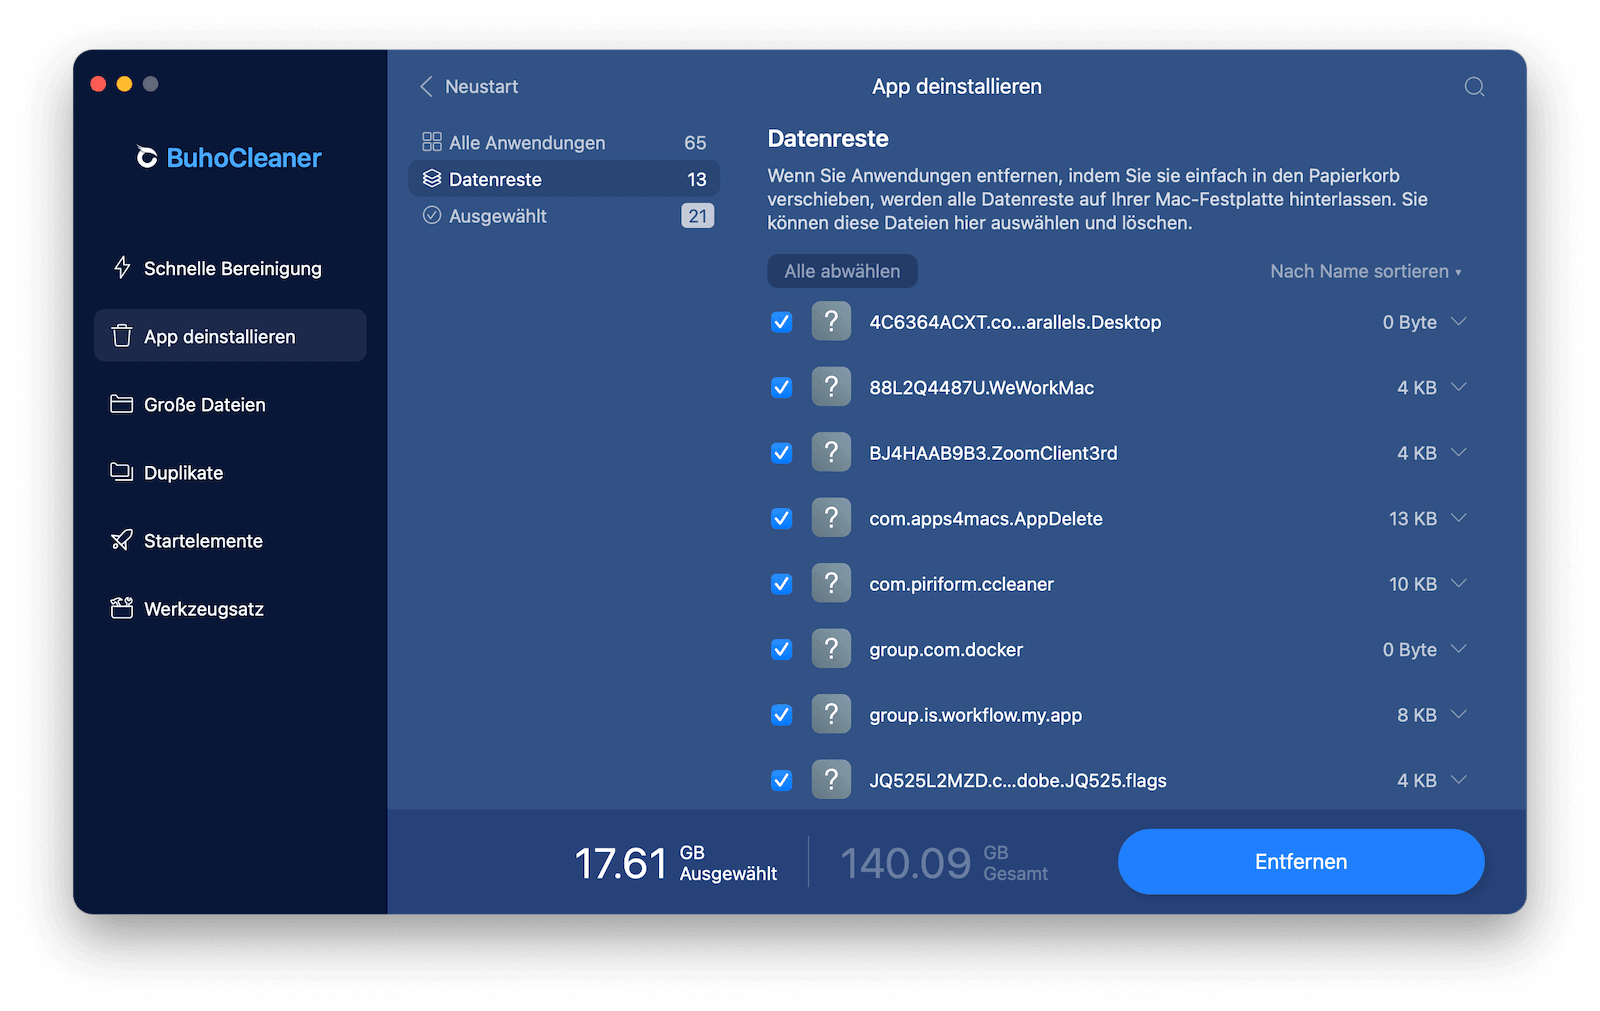The image size is (1600, 1011).
Task: Click the search magnifier icon
Action: tap(1474, 87)
